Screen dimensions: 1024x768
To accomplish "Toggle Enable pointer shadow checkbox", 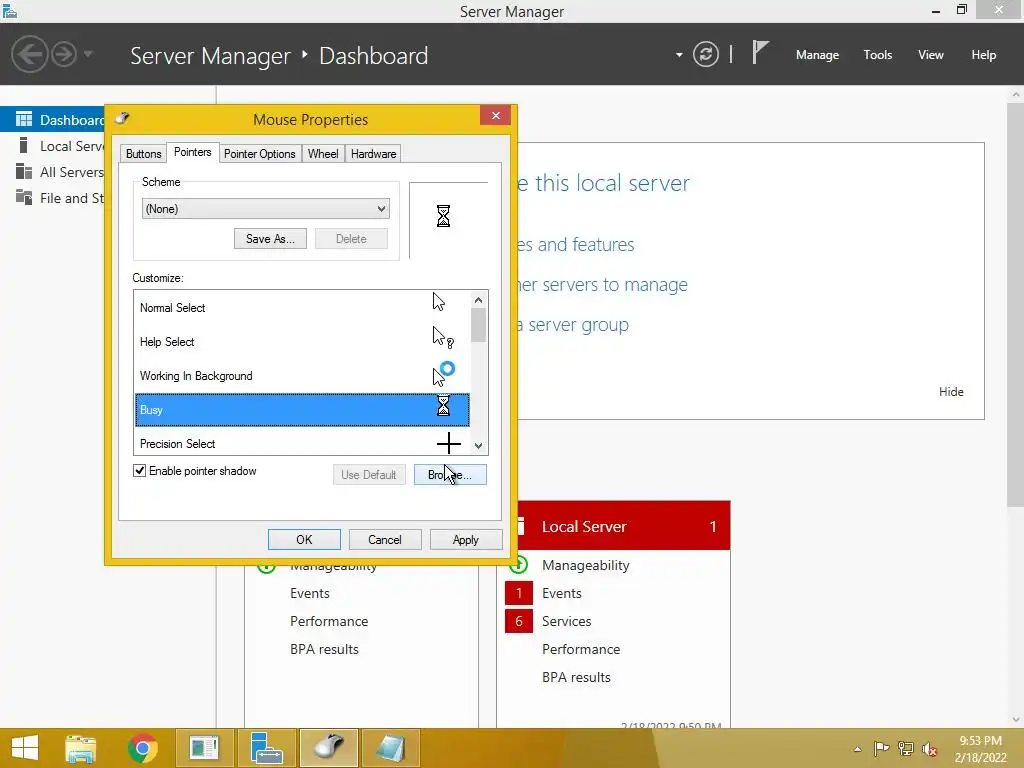I will tap(139, 471).
